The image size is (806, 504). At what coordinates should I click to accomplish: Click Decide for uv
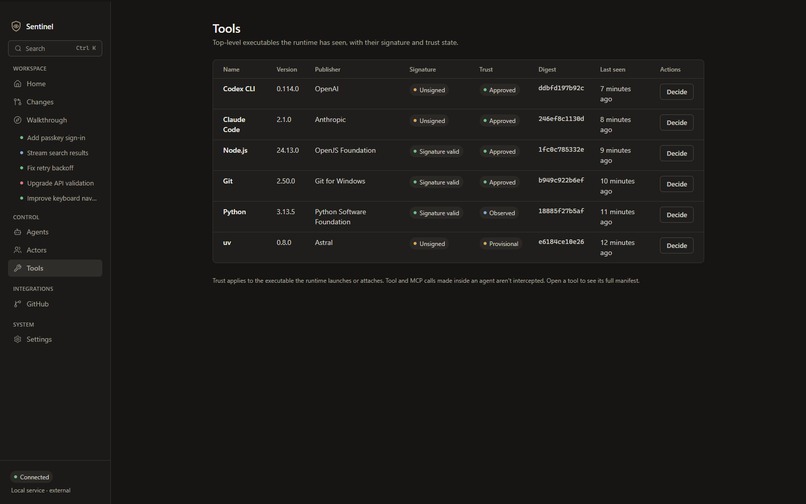pos(676,245)
